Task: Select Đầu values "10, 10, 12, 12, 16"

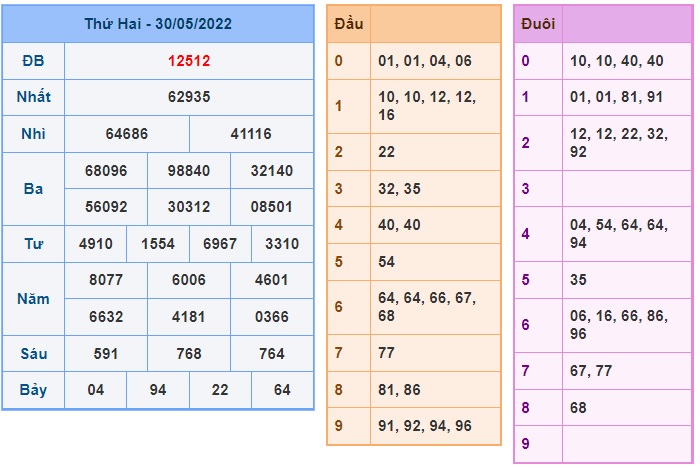Action: (x=427, y=106)
